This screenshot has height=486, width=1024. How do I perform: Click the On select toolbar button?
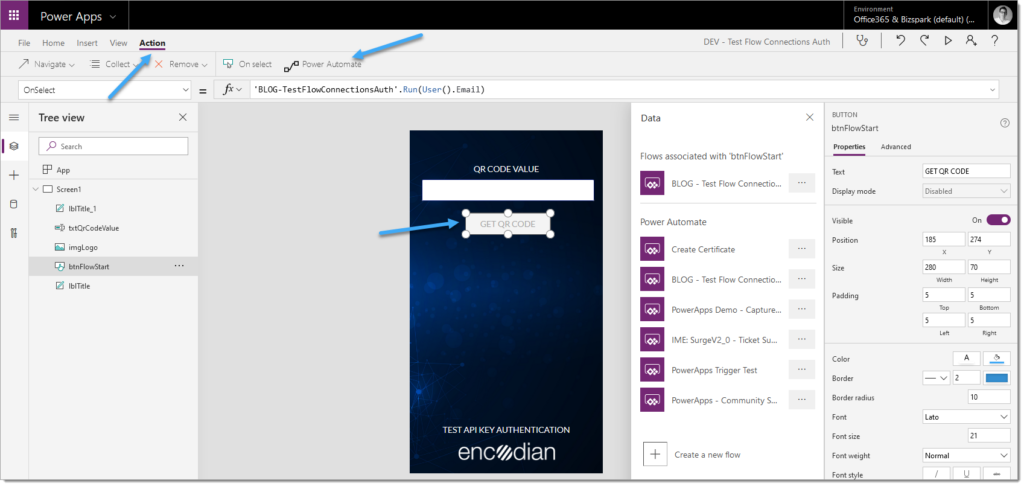point(248,64)
